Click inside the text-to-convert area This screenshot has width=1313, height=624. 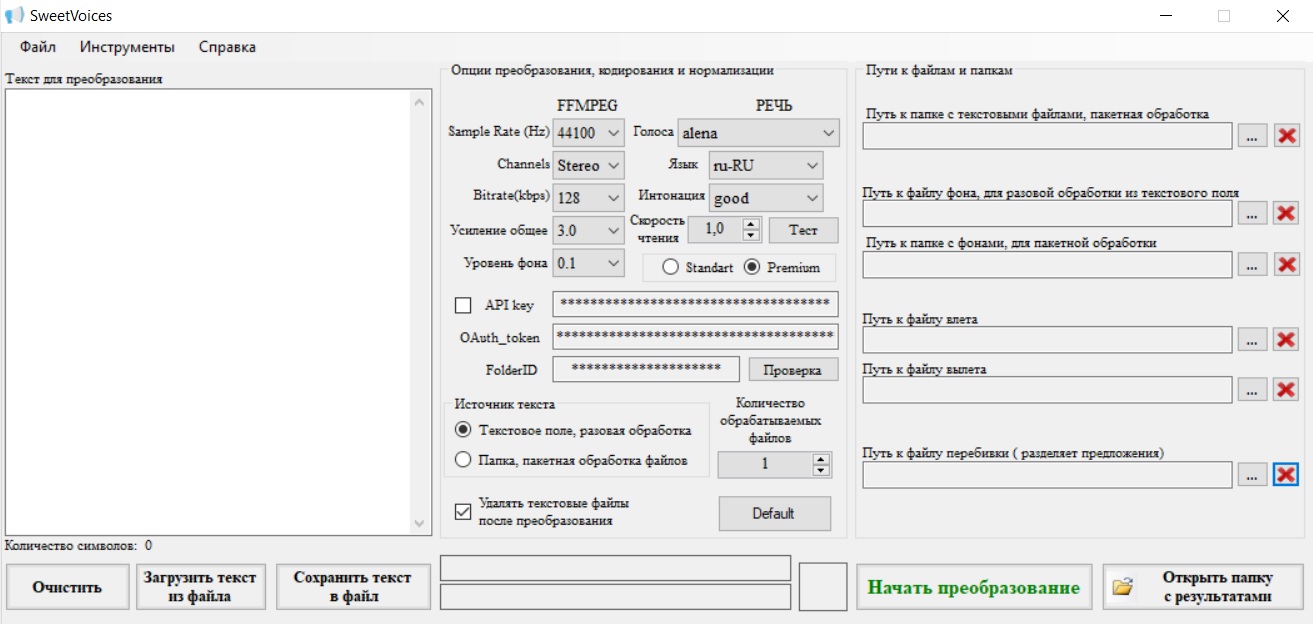click(208, 312)
